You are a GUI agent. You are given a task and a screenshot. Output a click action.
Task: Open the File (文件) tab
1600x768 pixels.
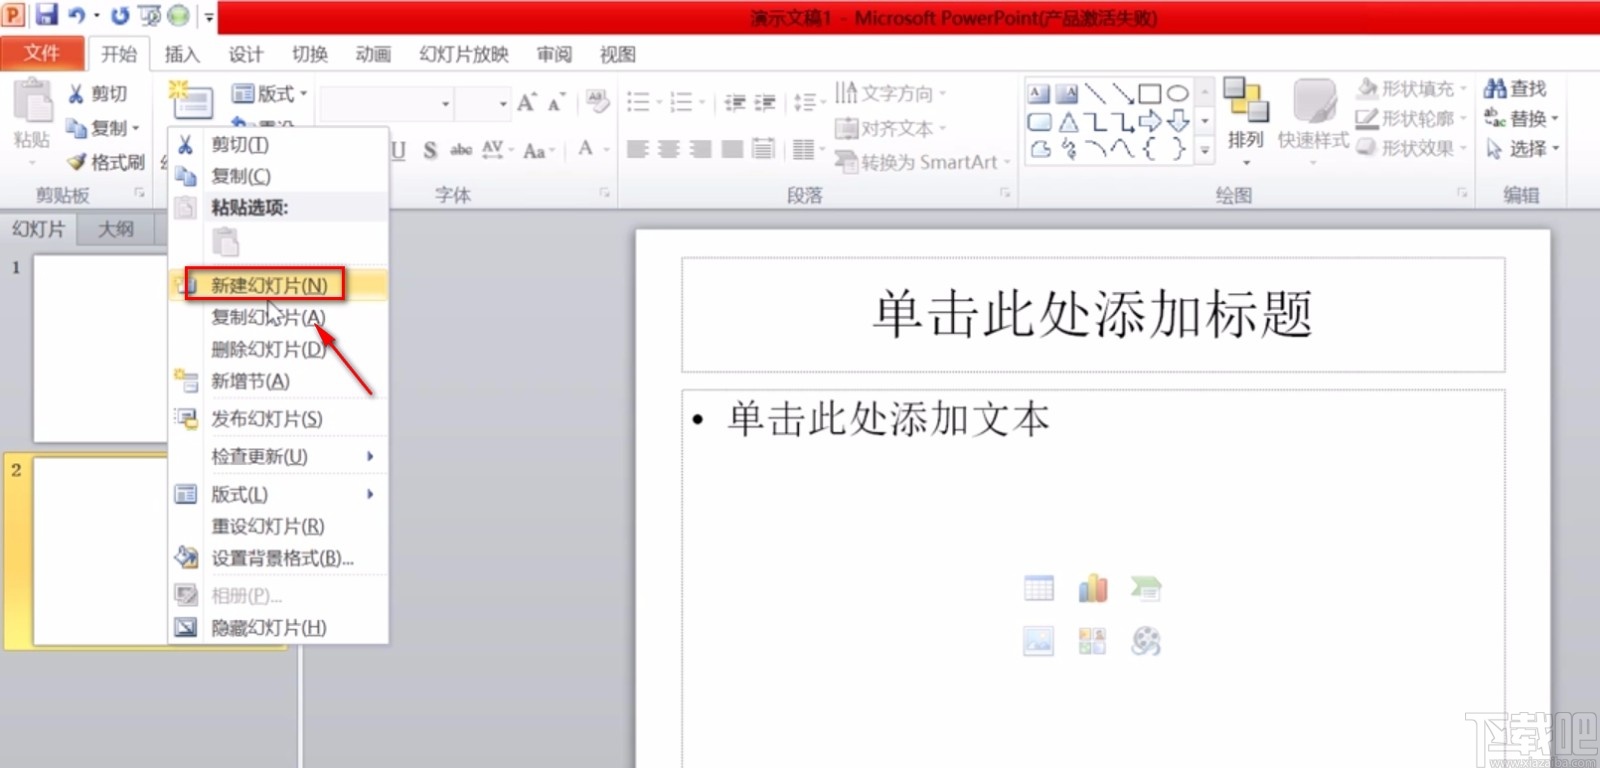pos(41,53)
